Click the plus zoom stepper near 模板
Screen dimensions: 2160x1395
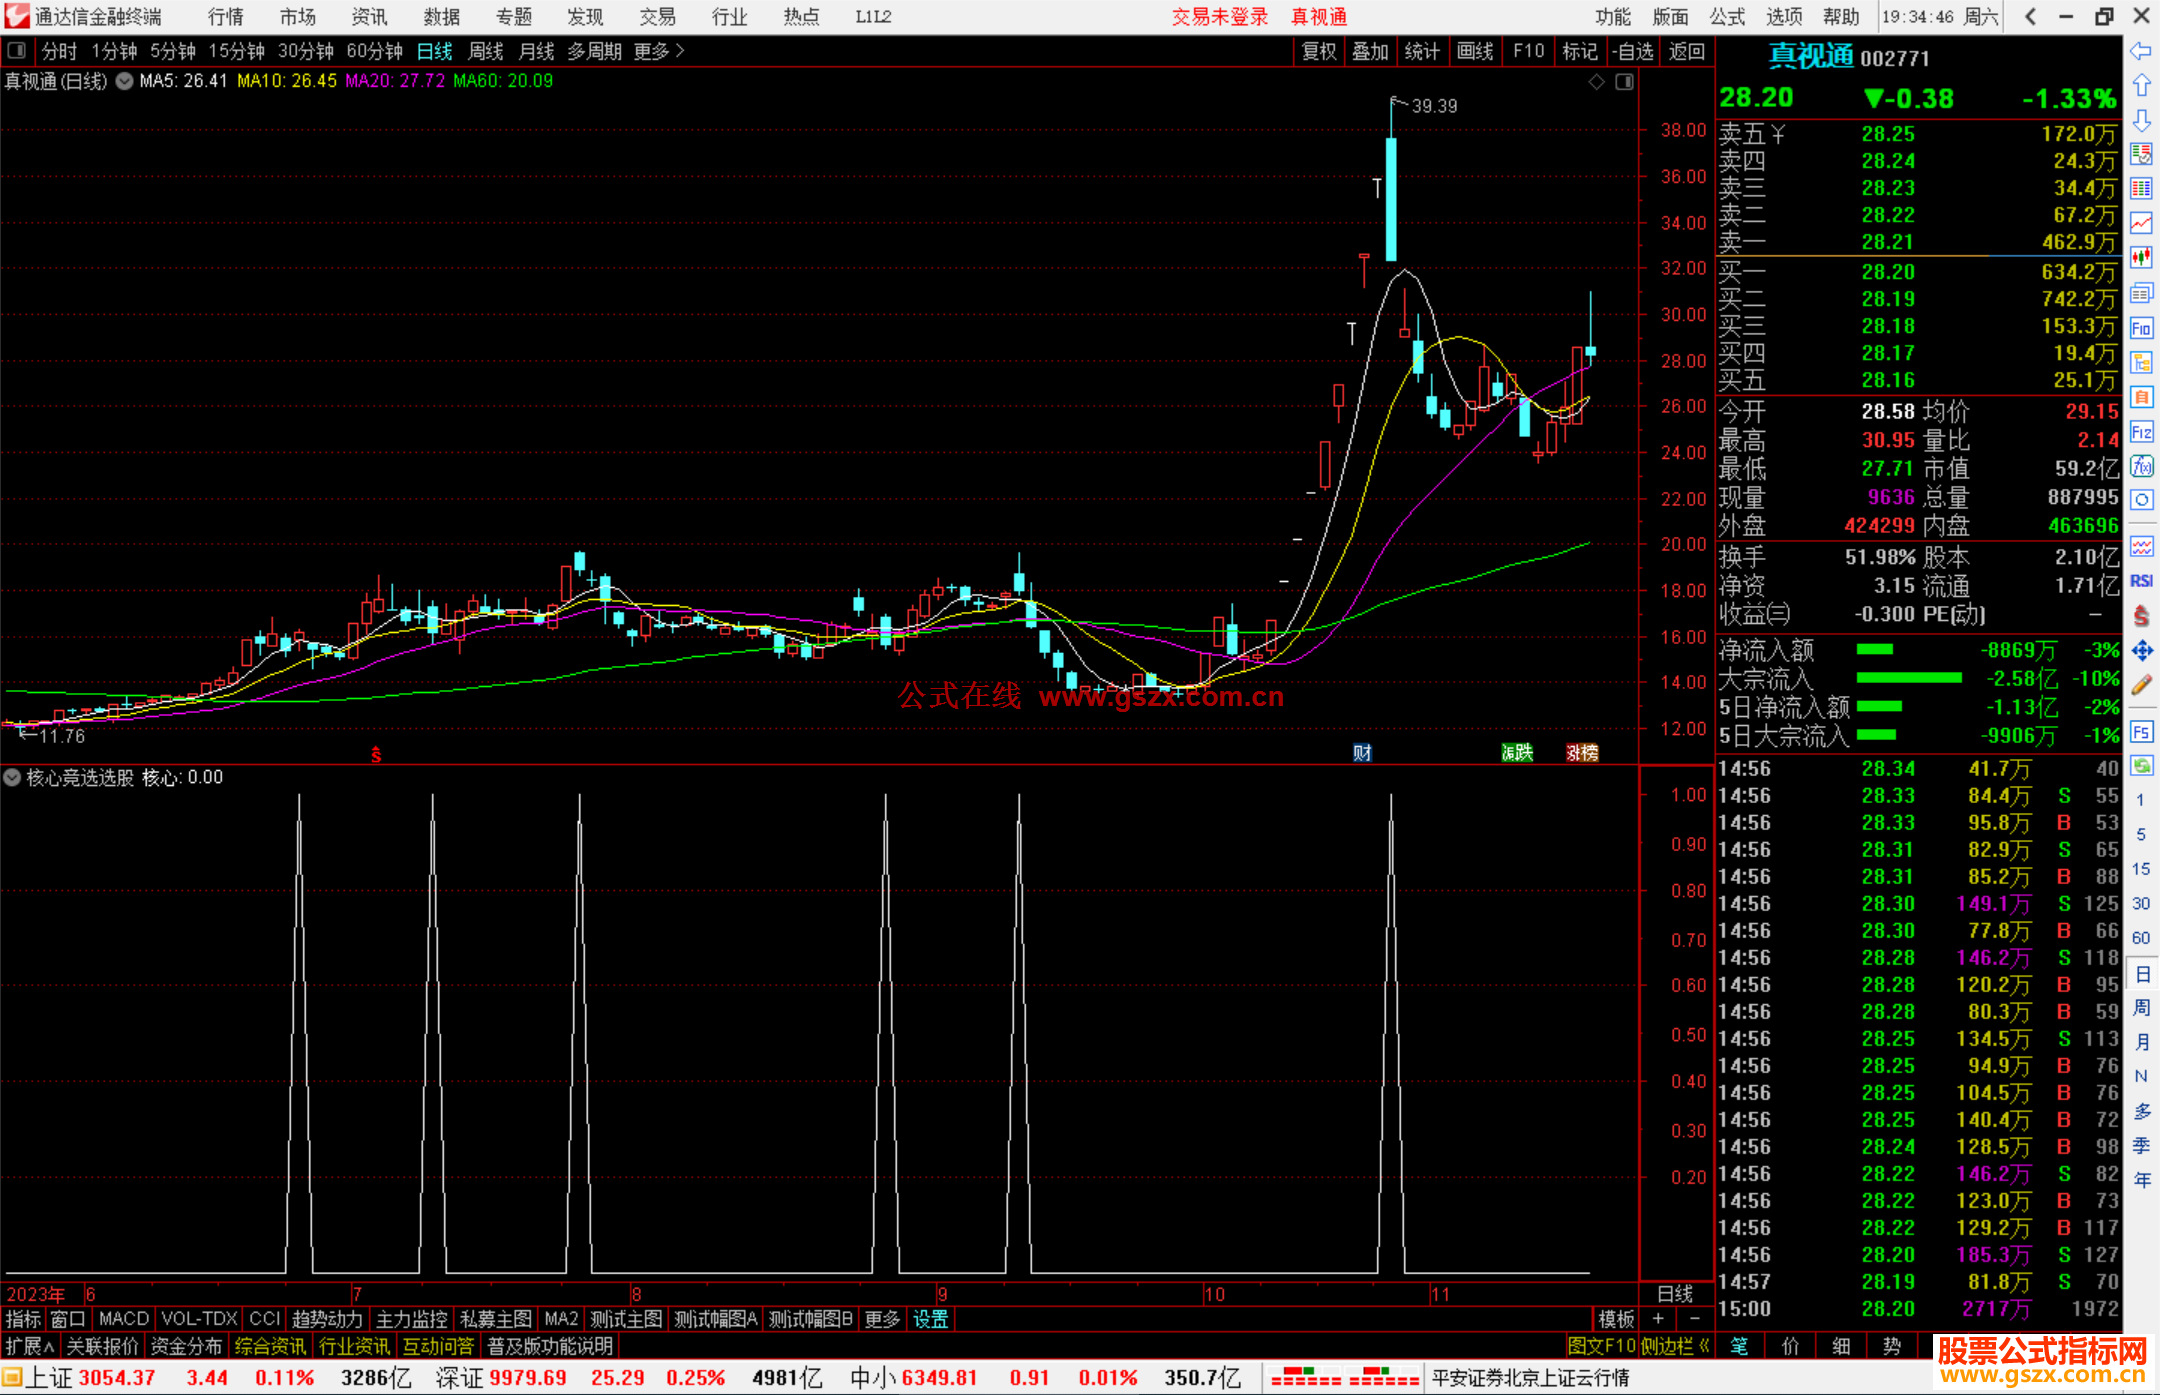(1658, 1319)
